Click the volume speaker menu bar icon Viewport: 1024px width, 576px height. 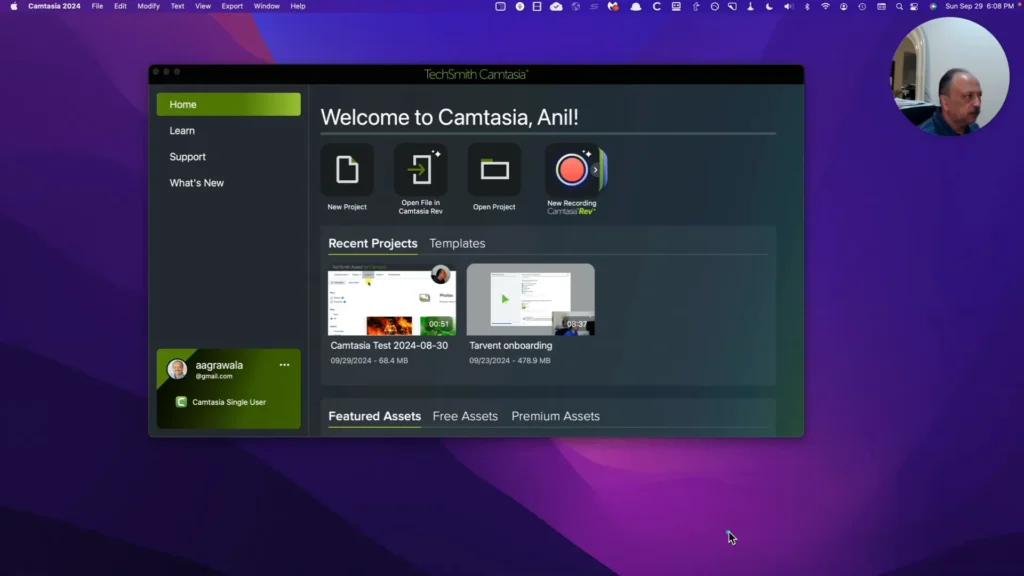click(788, 6)
